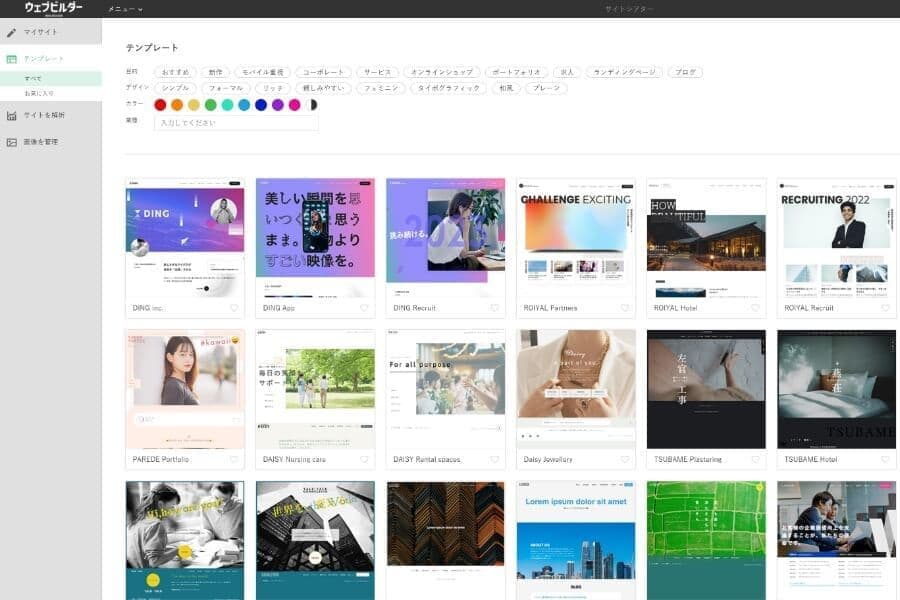900x600 pixels.
Task: Click the chart icon for サイトを解析
Action: 12,115
